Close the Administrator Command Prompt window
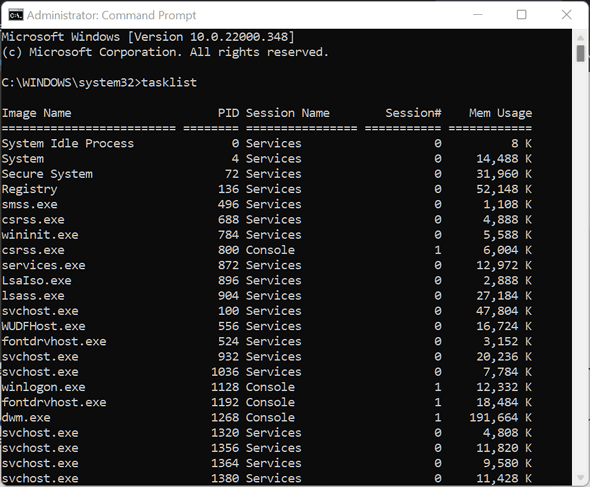 coord(566,15)
